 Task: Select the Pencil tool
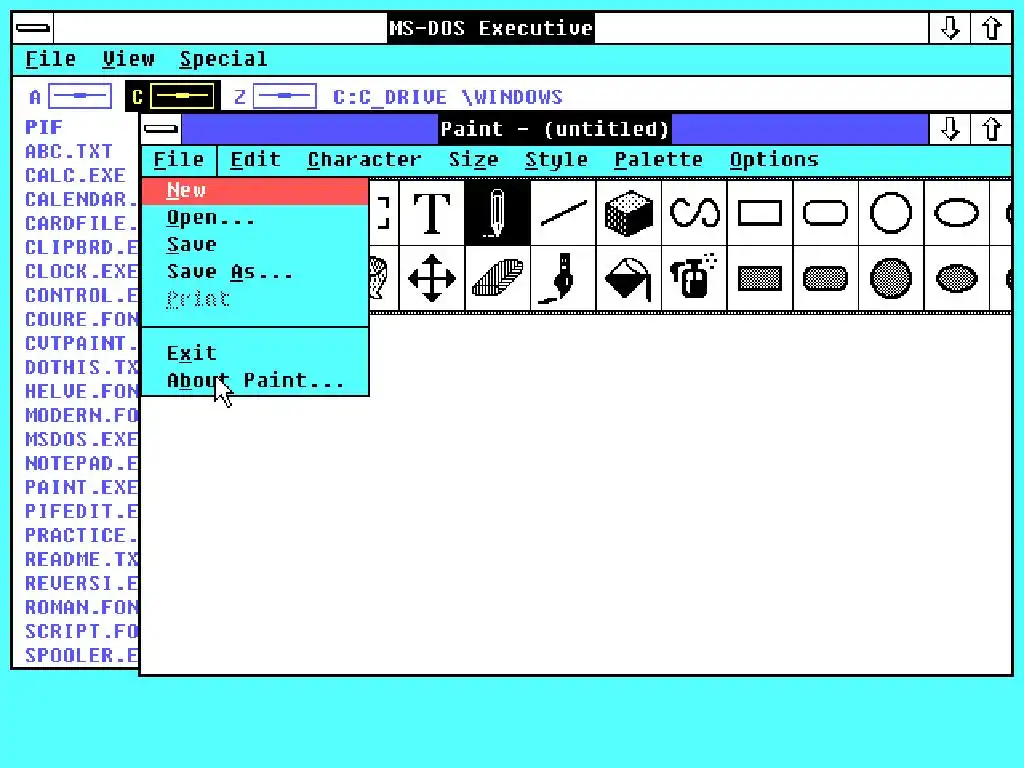(497, 213)
